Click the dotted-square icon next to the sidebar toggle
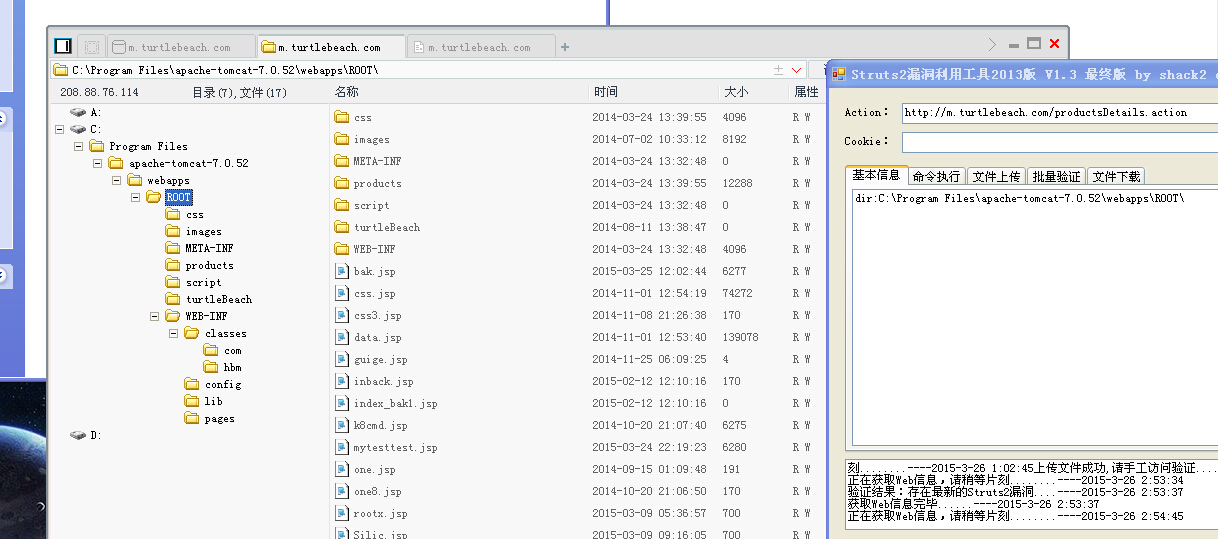This screenshot has width=1218, height=539. pyautogui.click(x=91, y=46)
